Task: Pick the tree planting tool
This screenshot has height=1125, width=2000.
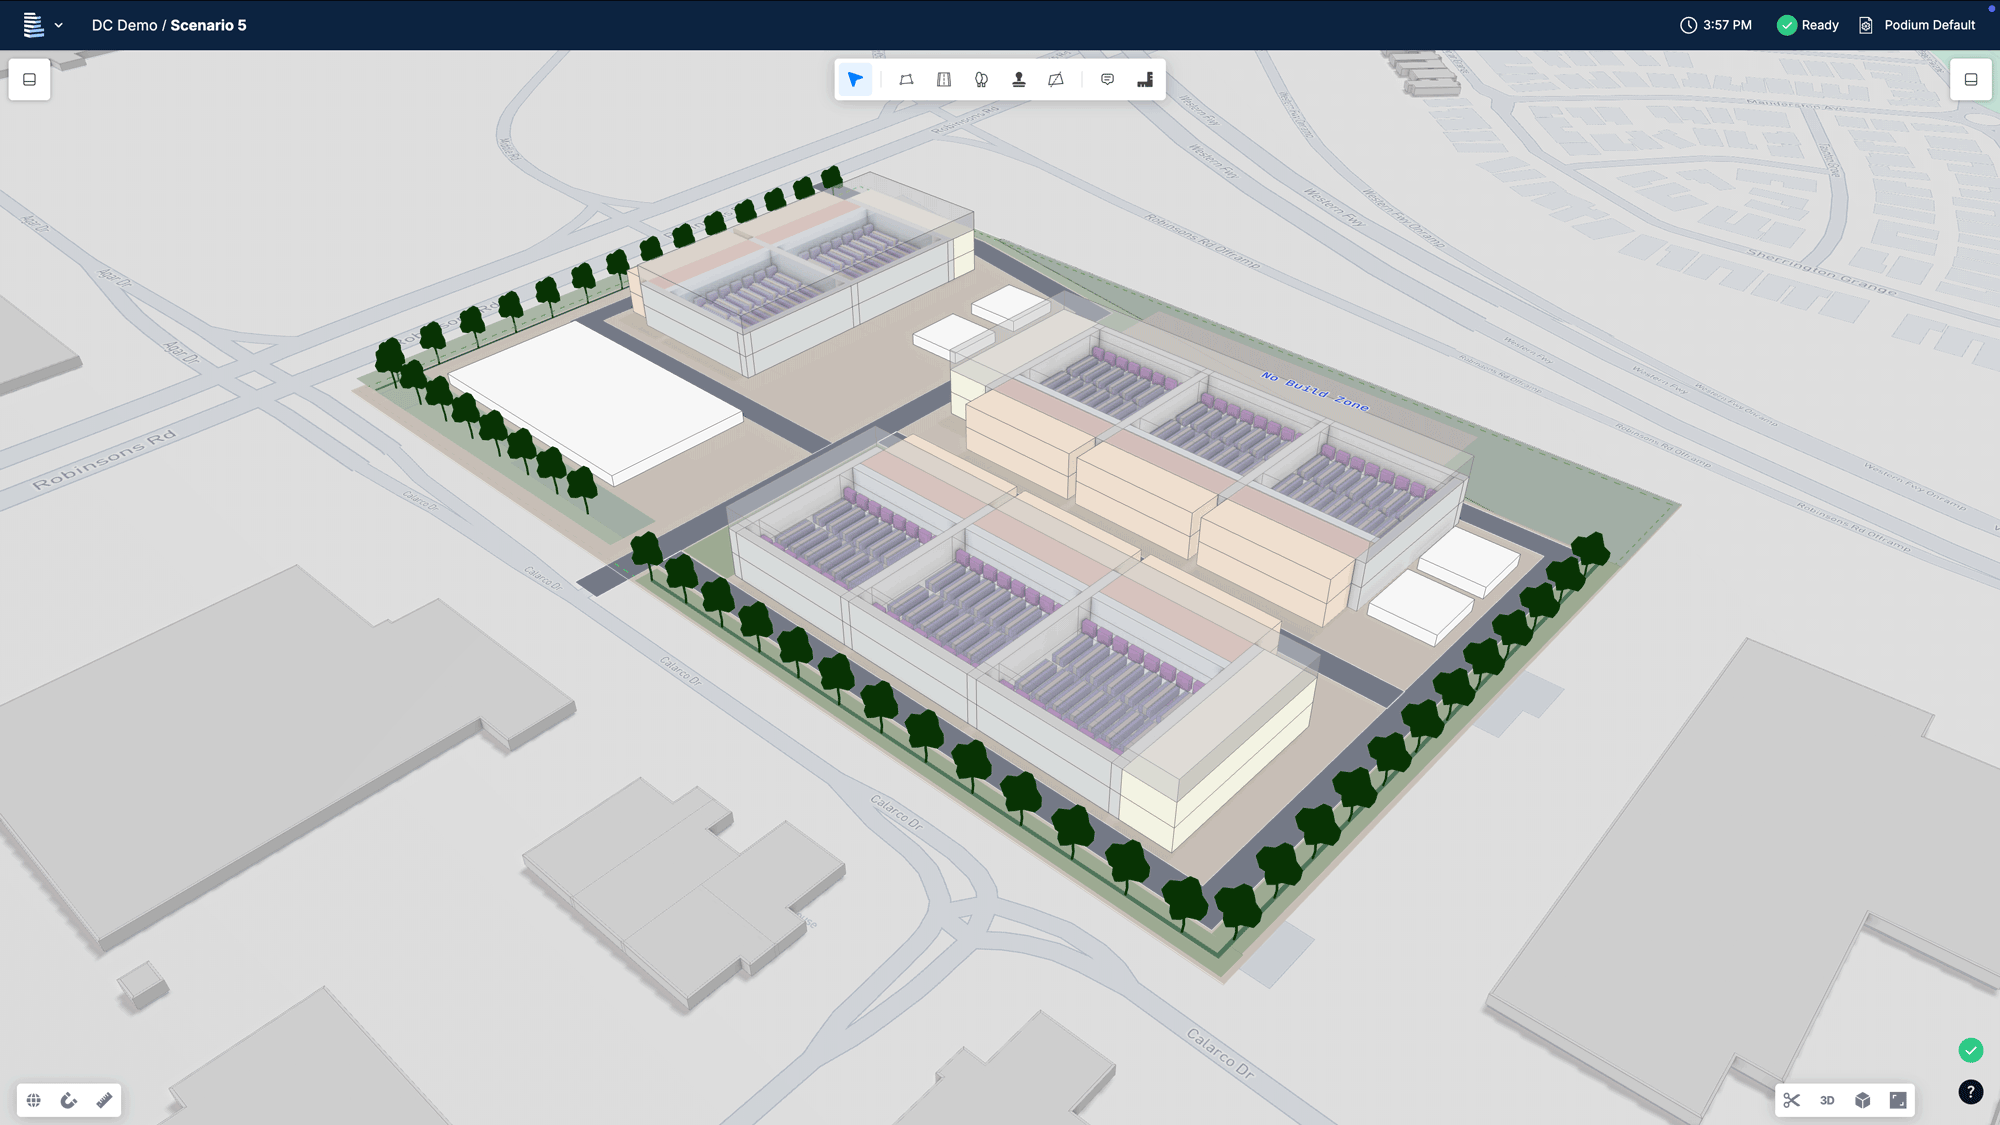Action: [x=980, y=79]
